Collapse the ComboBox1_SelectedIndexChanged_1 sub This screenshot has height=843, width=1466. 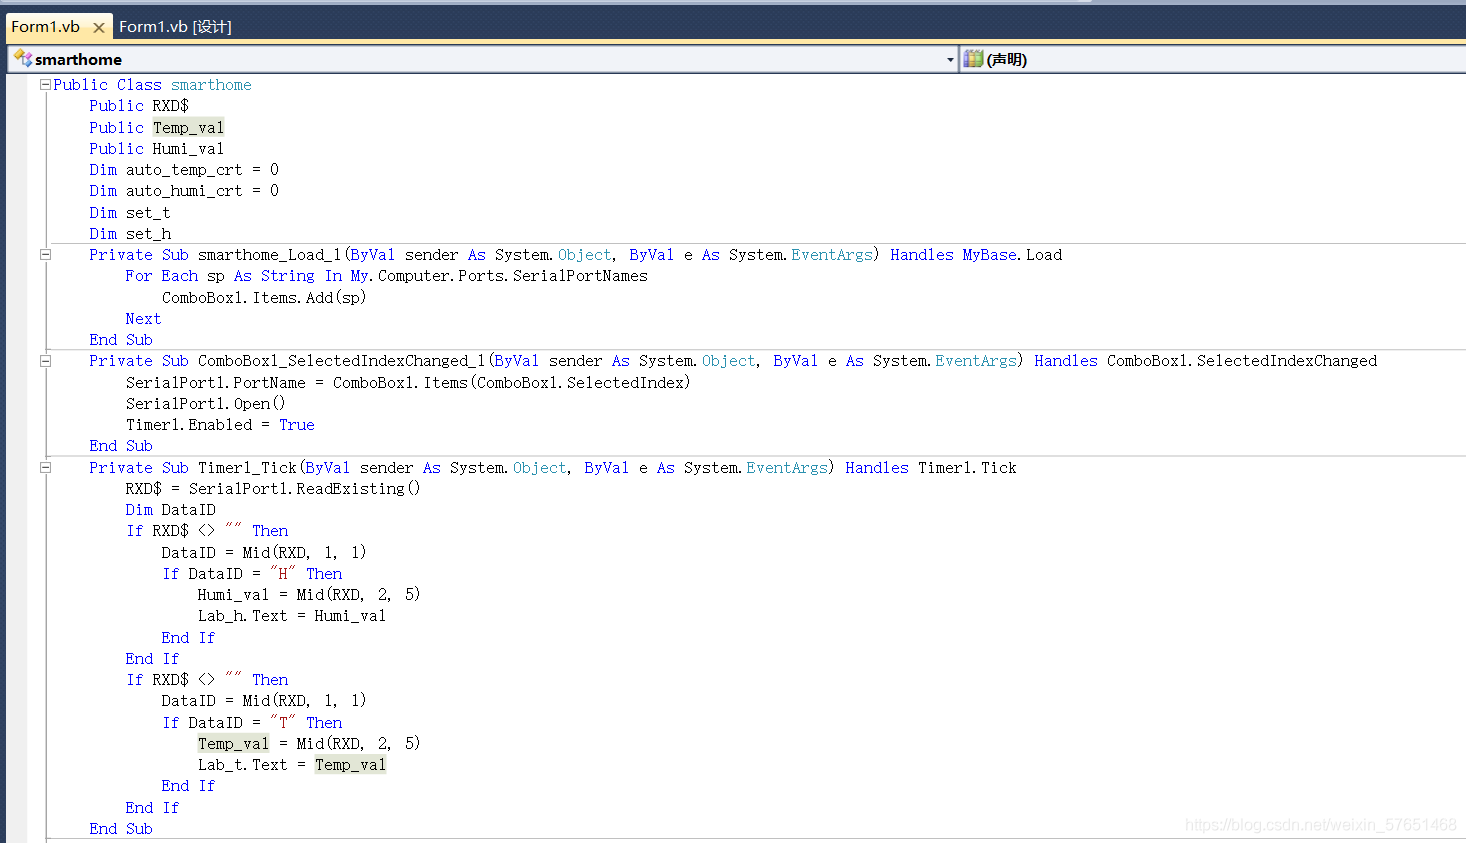(x=45, y=361)
